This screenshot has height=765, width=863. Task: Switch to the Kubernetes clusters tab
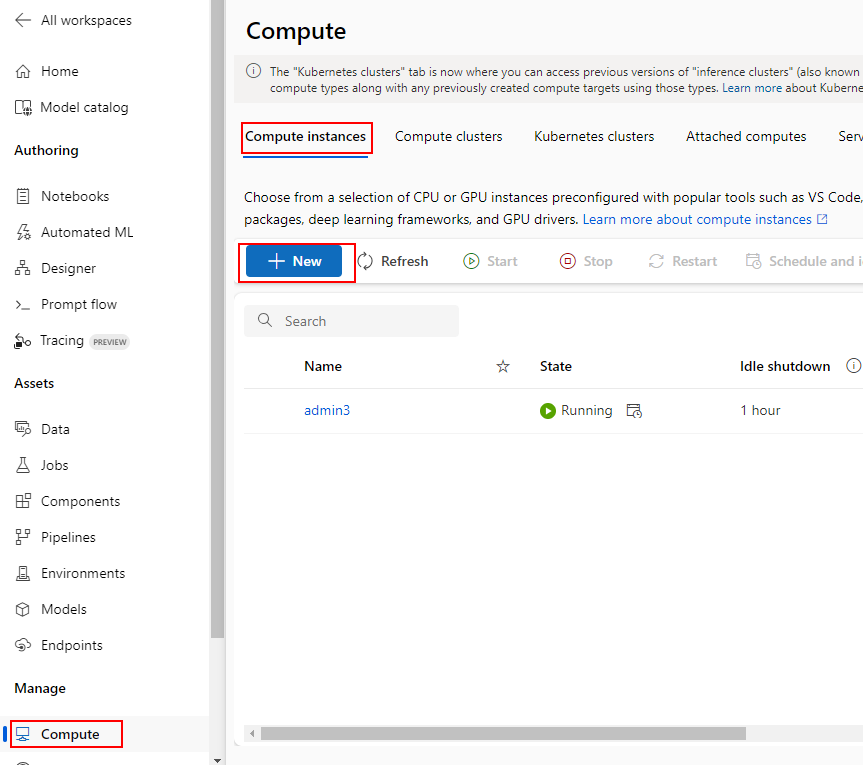pyautogui.click(x=594, y=136)
